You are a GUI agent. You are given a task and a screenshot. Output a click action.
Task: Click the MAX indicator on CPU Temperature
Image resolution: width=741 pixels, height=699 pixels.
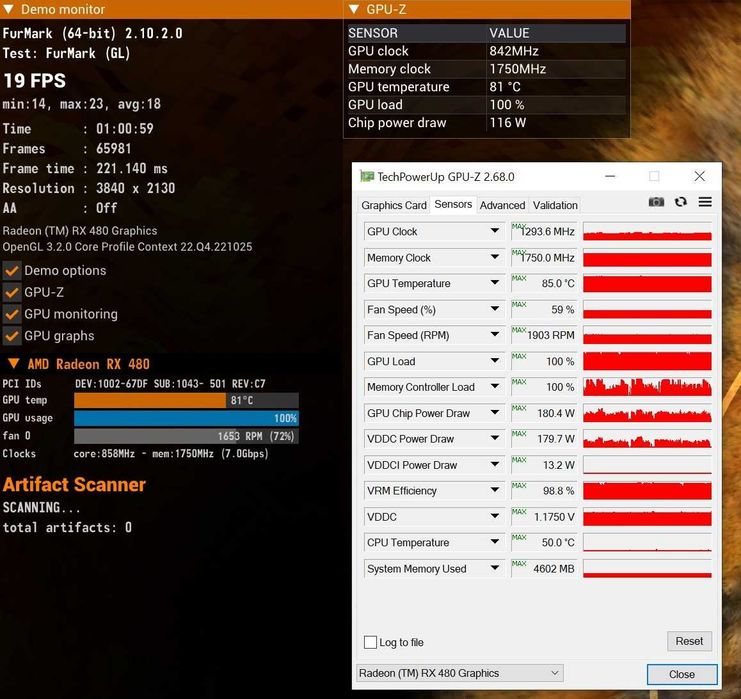519,537
